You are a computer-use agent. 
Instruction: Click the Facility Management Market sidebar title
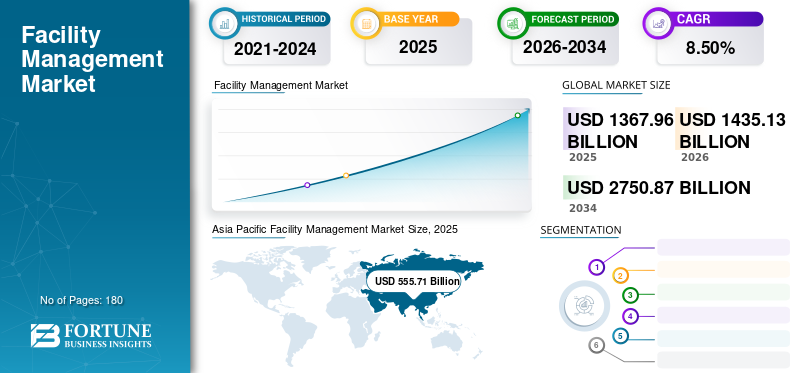92,59
